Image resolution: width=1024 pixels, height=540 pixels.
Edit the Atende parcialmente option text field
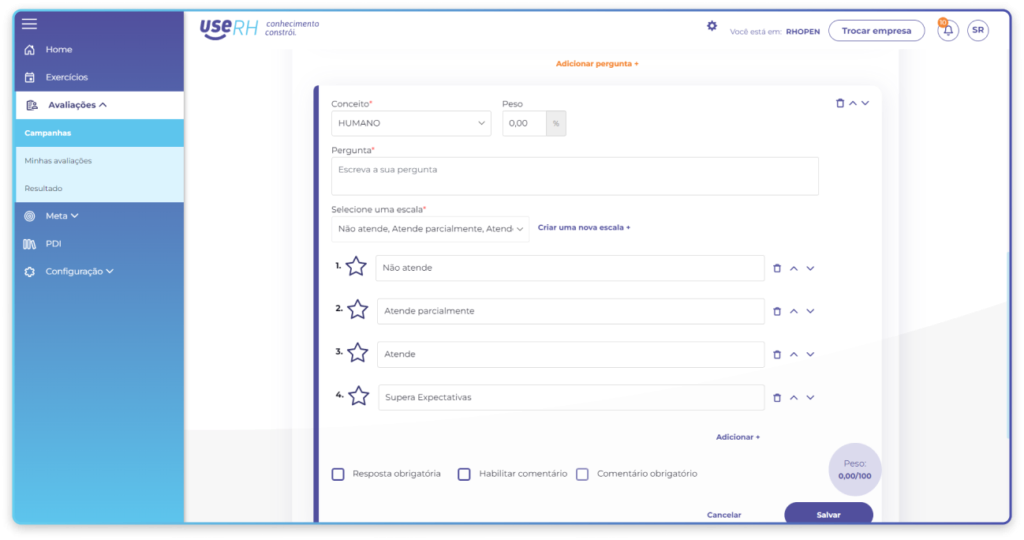coord(570,311)
